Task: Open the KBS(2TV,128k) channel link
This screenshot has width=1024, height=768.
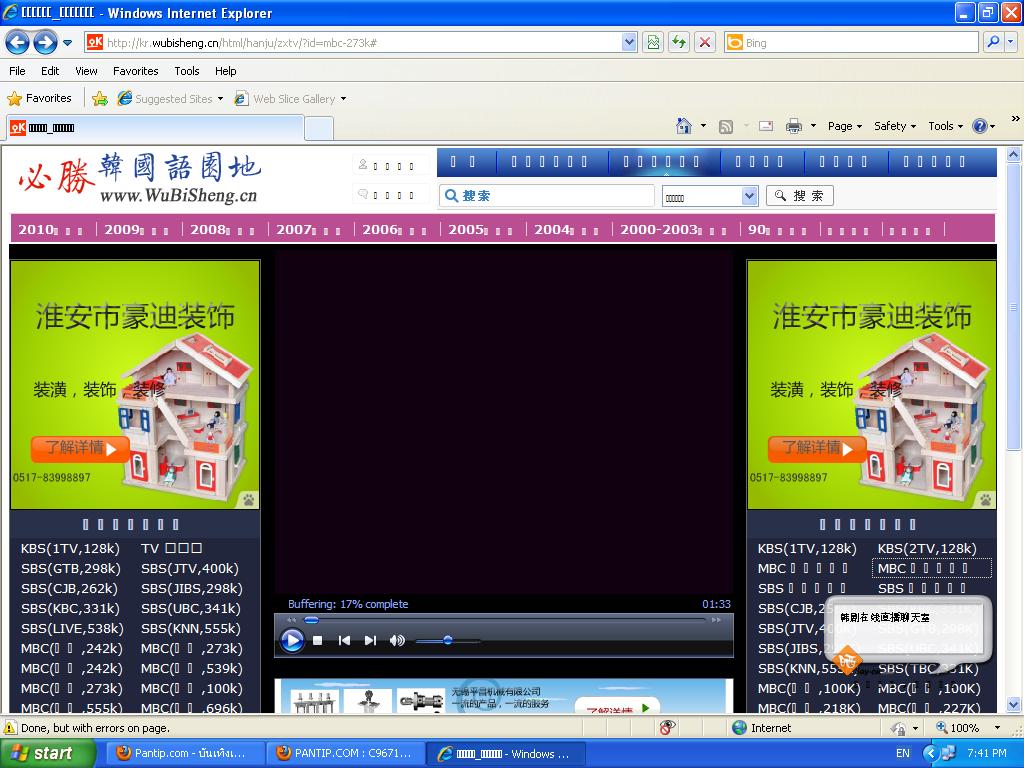Action: [x=927, y=548]
